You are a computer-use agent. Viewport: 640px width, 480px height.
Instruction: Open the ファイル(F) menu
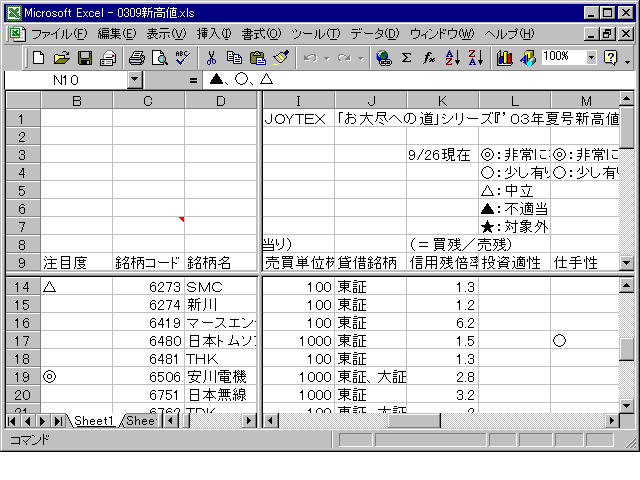(x=59, y=34)
